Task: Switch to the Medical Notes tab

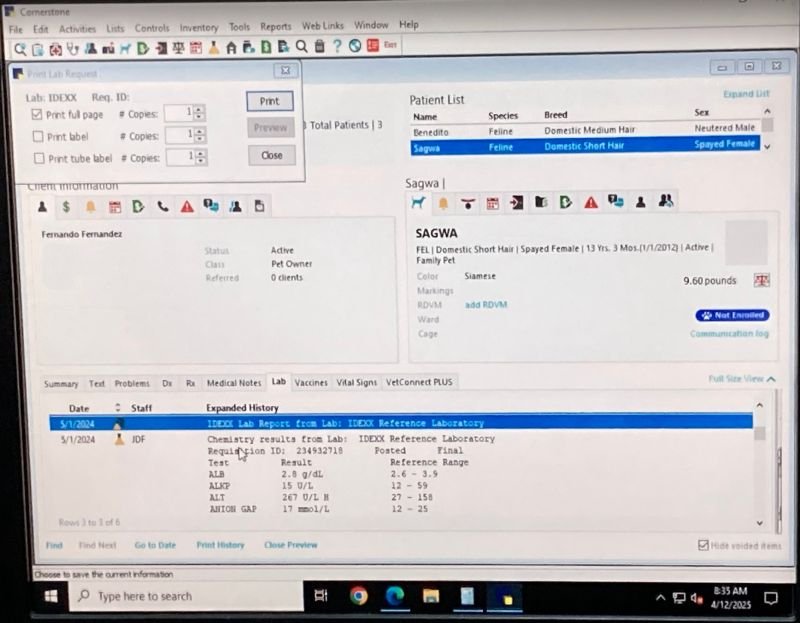Action: tap(234, 383)
